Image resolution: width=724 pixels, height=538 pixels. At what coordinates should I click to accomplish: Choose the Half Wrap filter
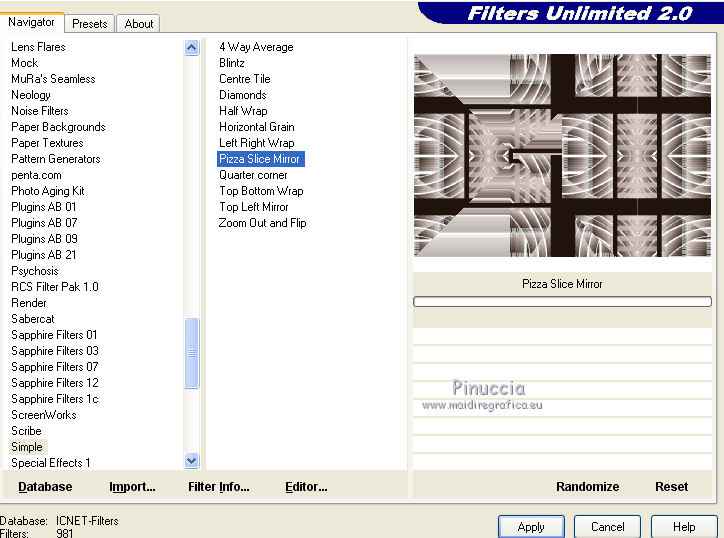click(x=243, y=111)
